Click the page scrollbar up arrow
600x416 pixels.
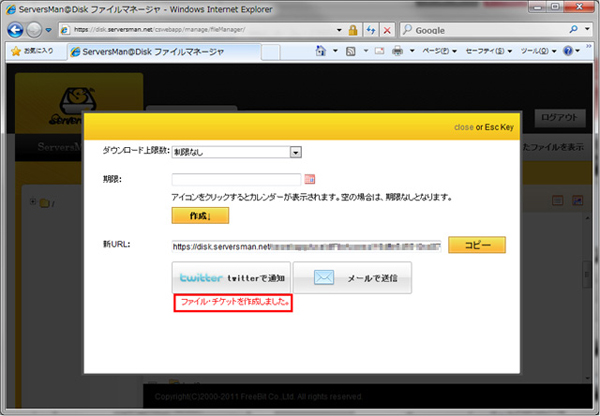[x=588, y=218]
